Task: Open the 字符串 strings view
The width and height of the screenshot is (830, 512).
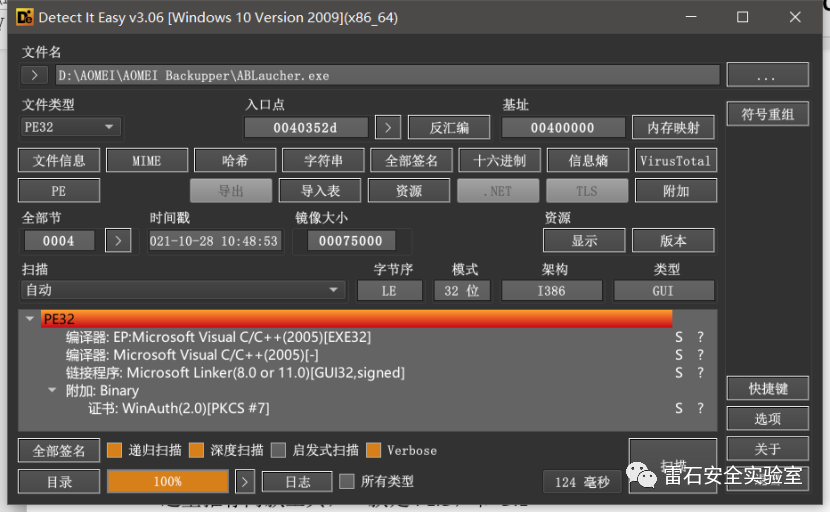Action: (x=323, y=160)
